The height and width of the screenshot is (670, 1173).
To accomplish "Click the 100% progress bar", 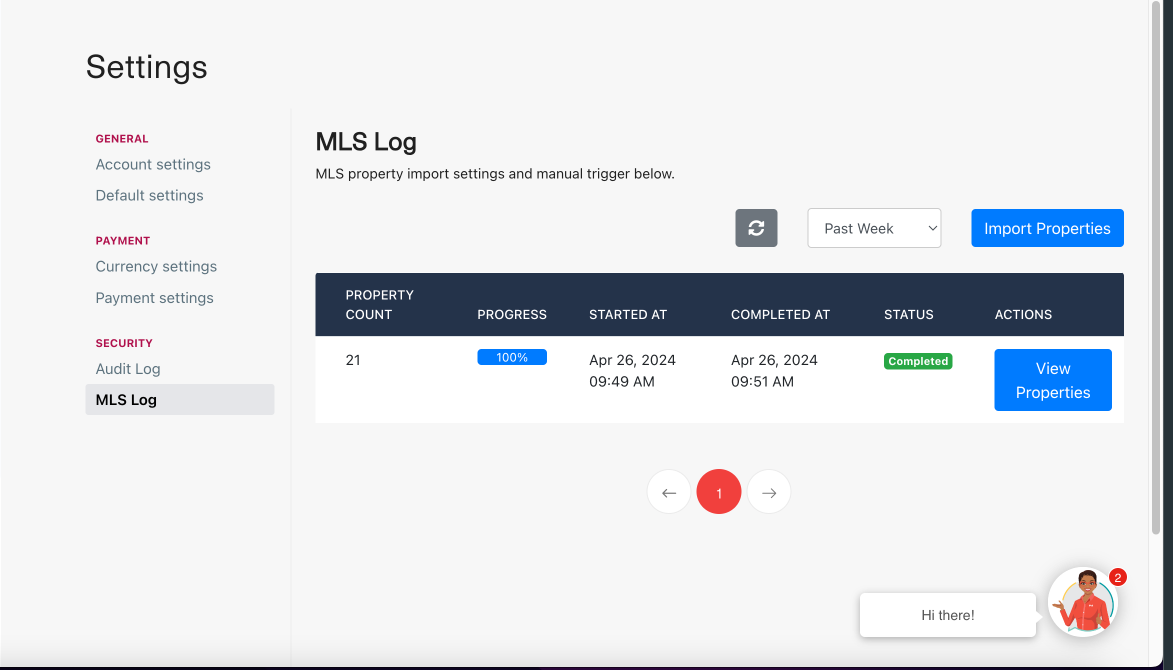I will (511, 357).
